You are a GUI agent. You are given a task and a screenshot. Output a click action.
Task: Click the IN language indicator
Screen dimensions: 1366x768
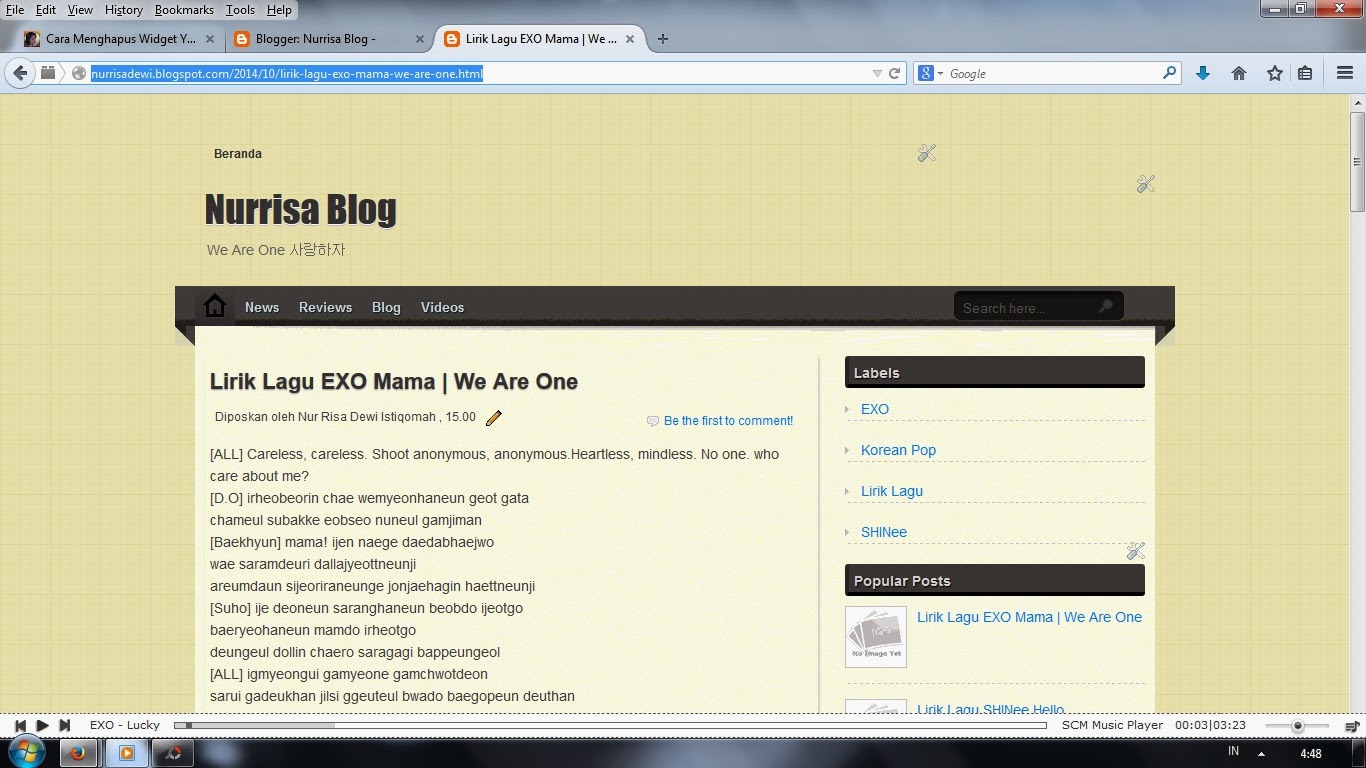click(x=1233, y=751)
